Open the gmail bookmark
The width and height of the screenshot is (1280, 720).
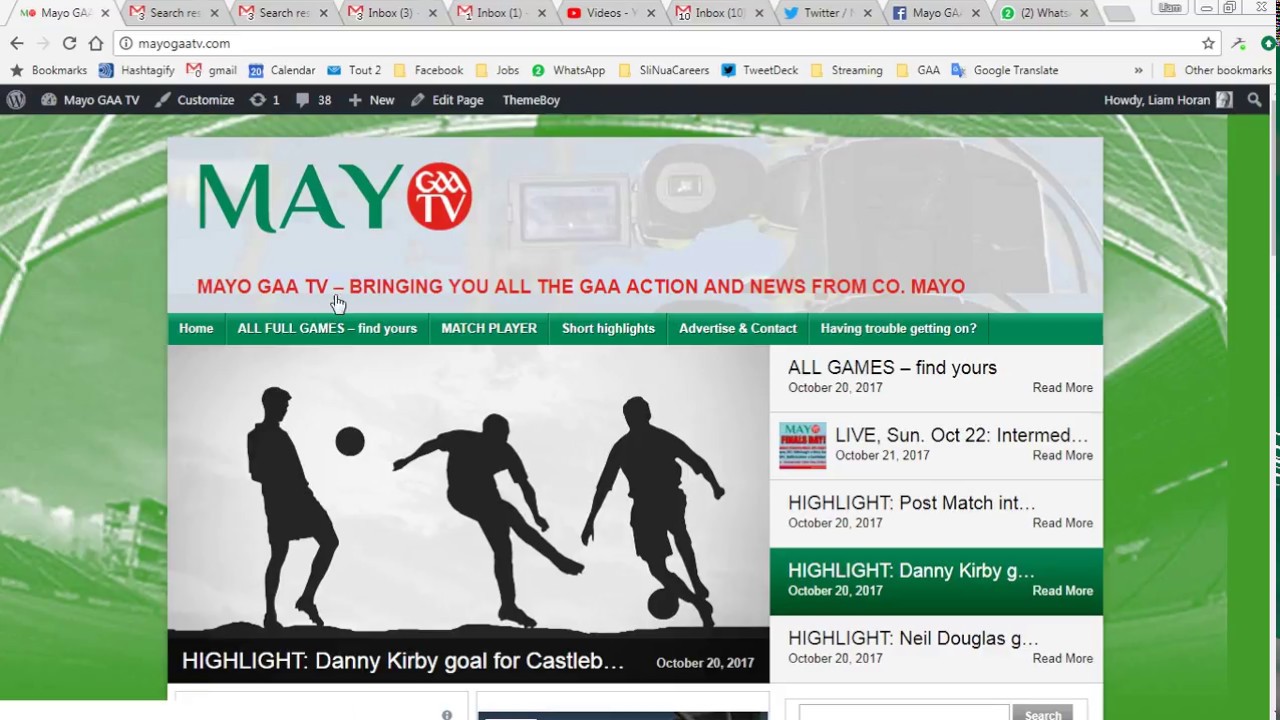(212, 70)
